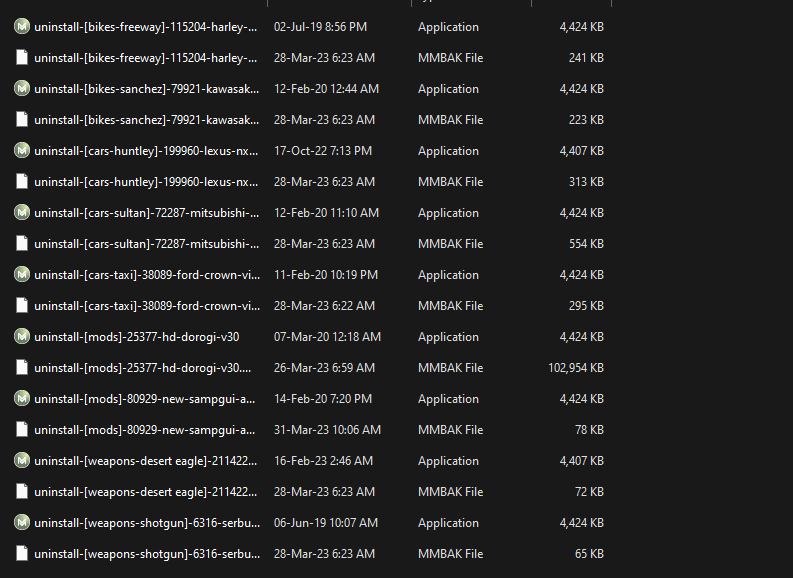Click the date 11-Feb-20 10:19 PM
This screenshot has height=578, width=793.
326,275
